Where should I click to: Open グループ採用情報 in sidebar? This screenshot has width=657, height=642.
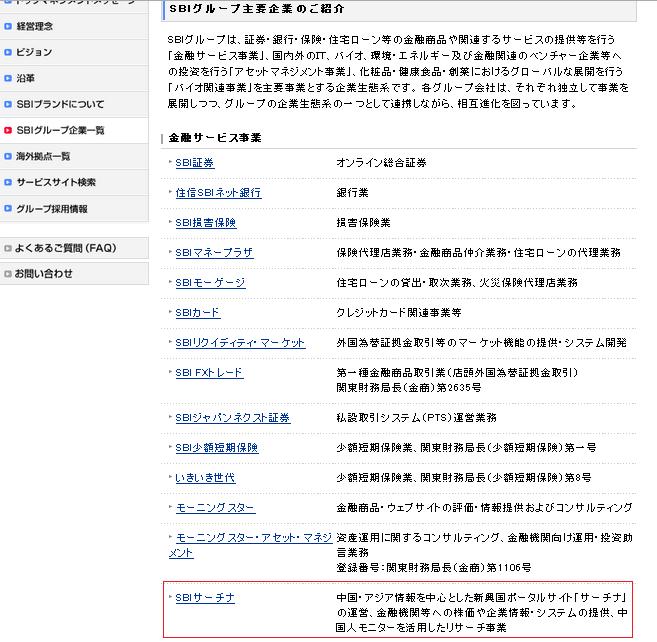(x=74, y=209)
